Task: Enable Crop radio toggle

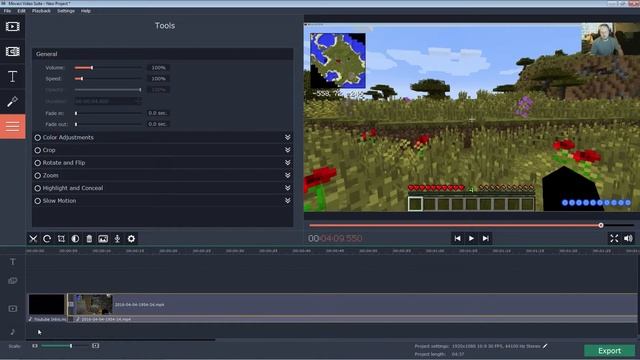Action: [x=38, y=150]
